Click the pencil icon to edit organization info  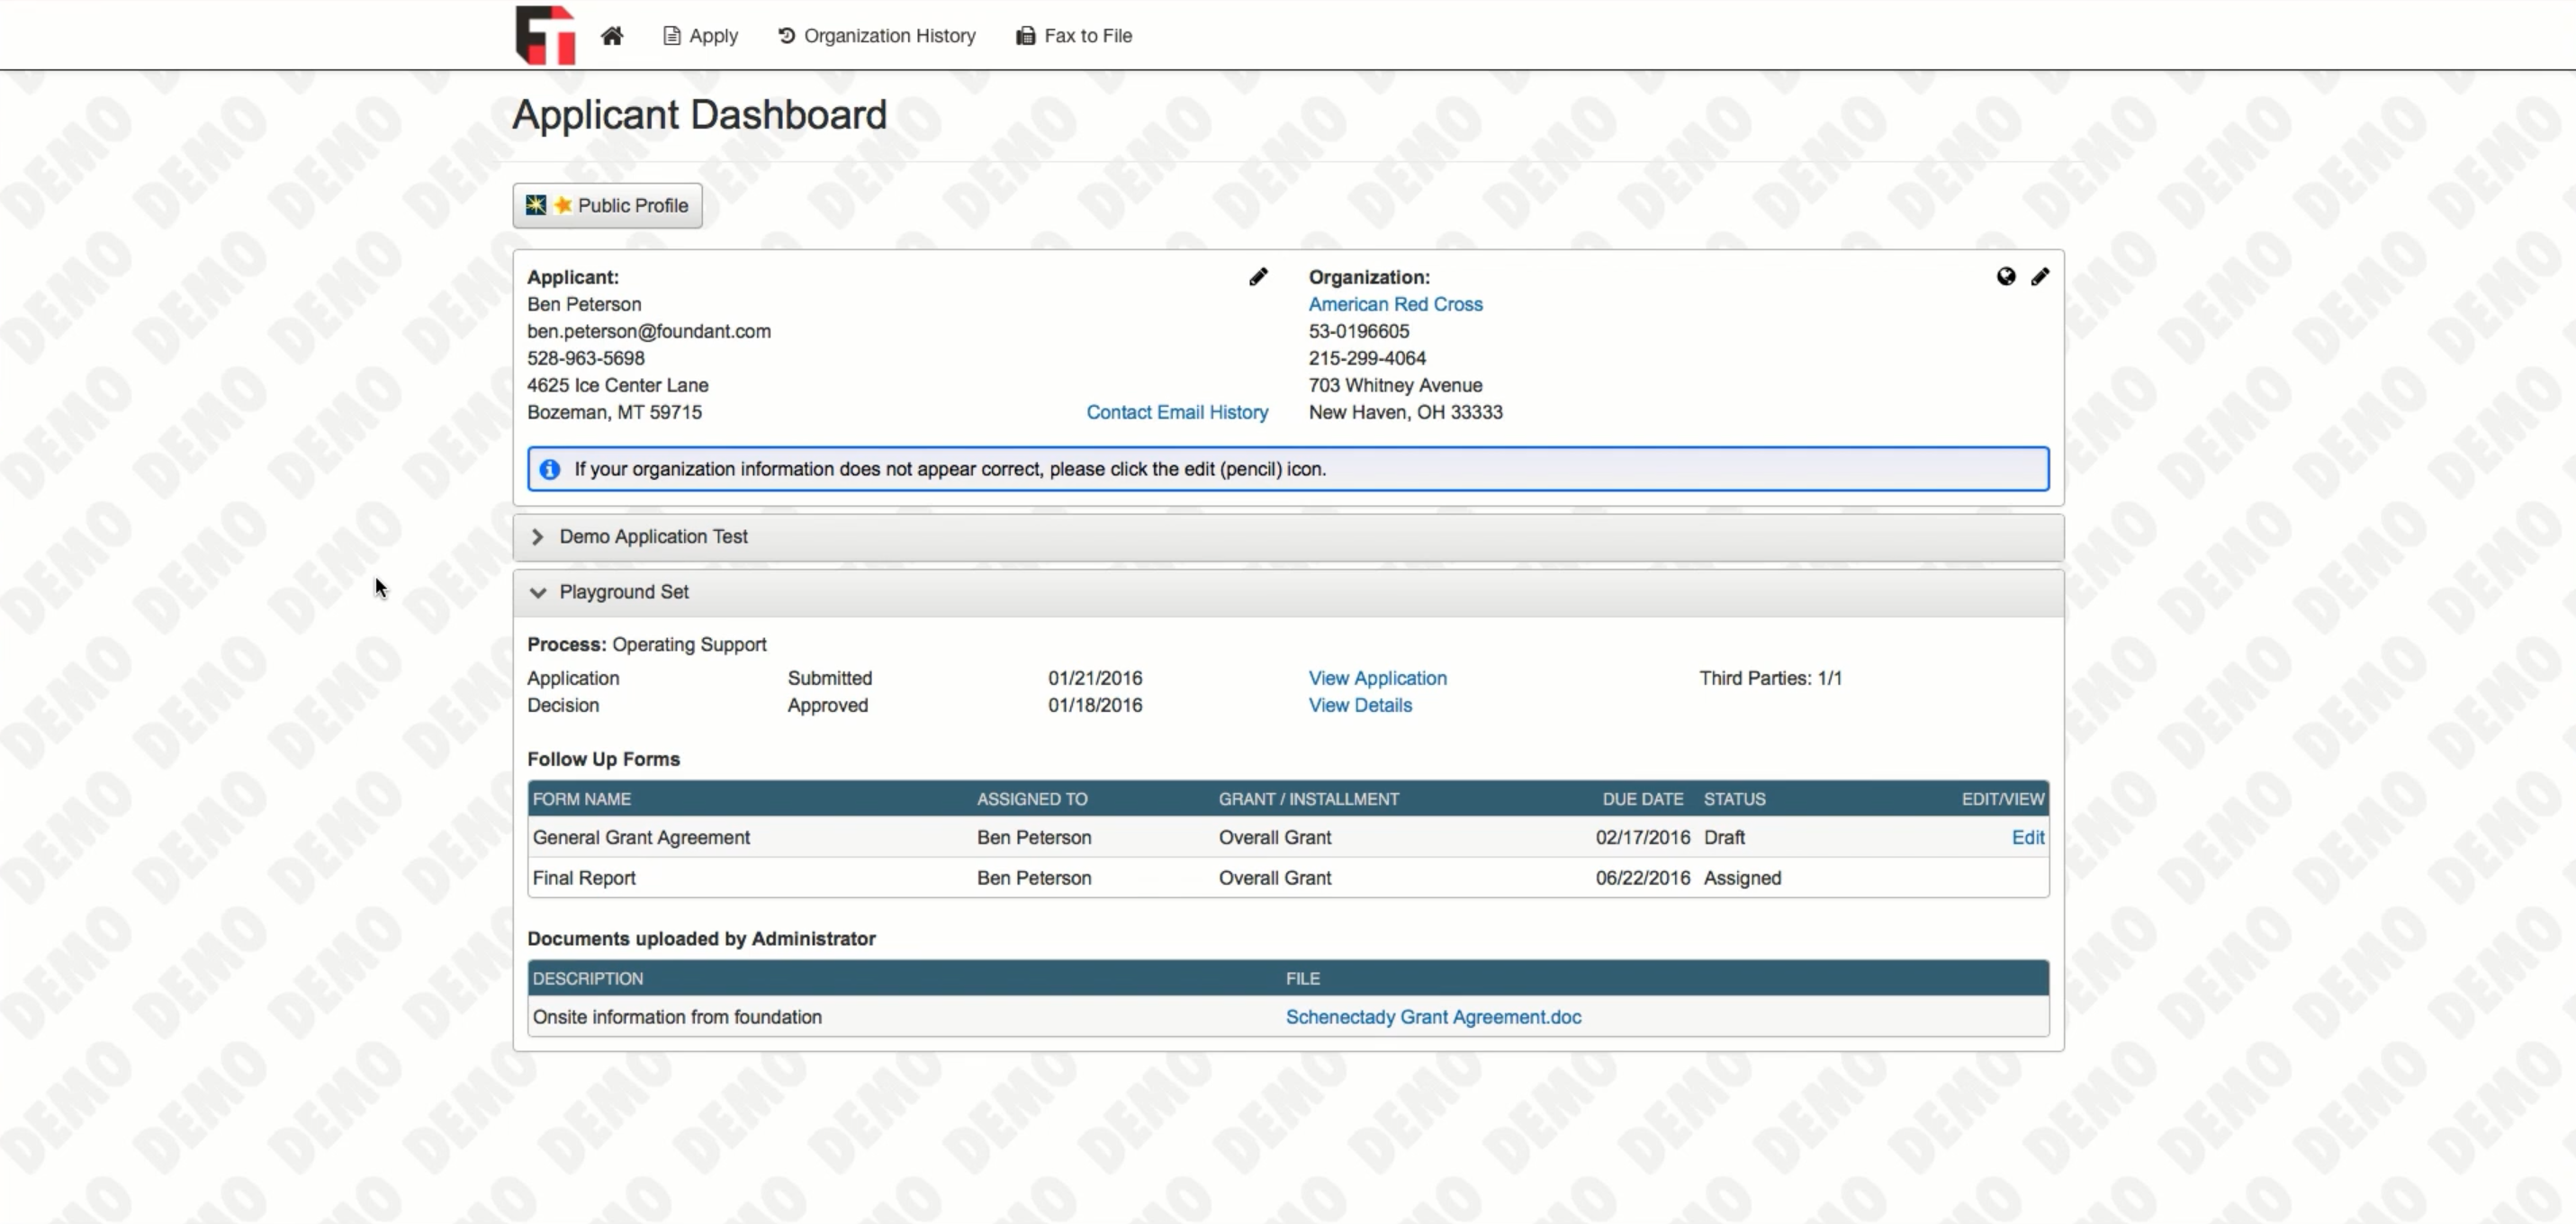[x=2041, y=277]
